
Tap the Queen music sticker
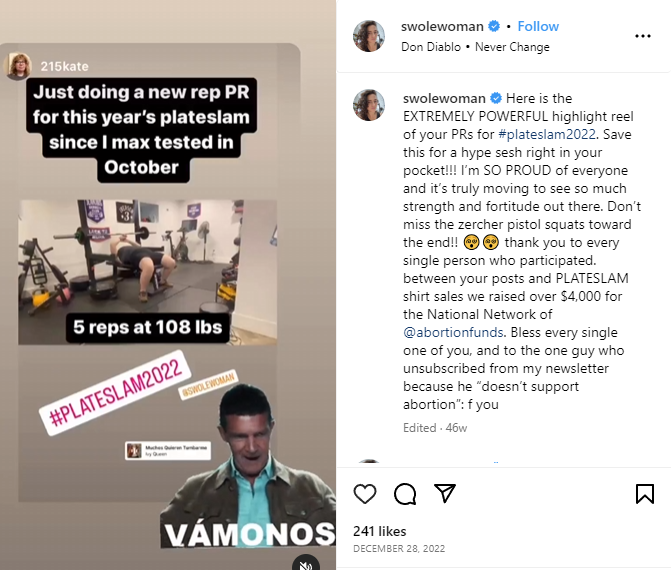pos(168,451)
